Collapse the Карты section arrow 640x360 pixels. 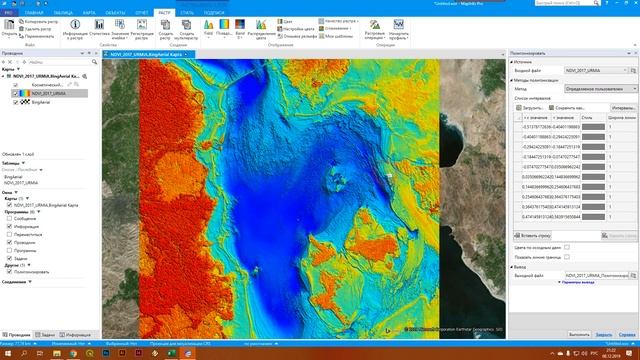click(x=18, y=69)
